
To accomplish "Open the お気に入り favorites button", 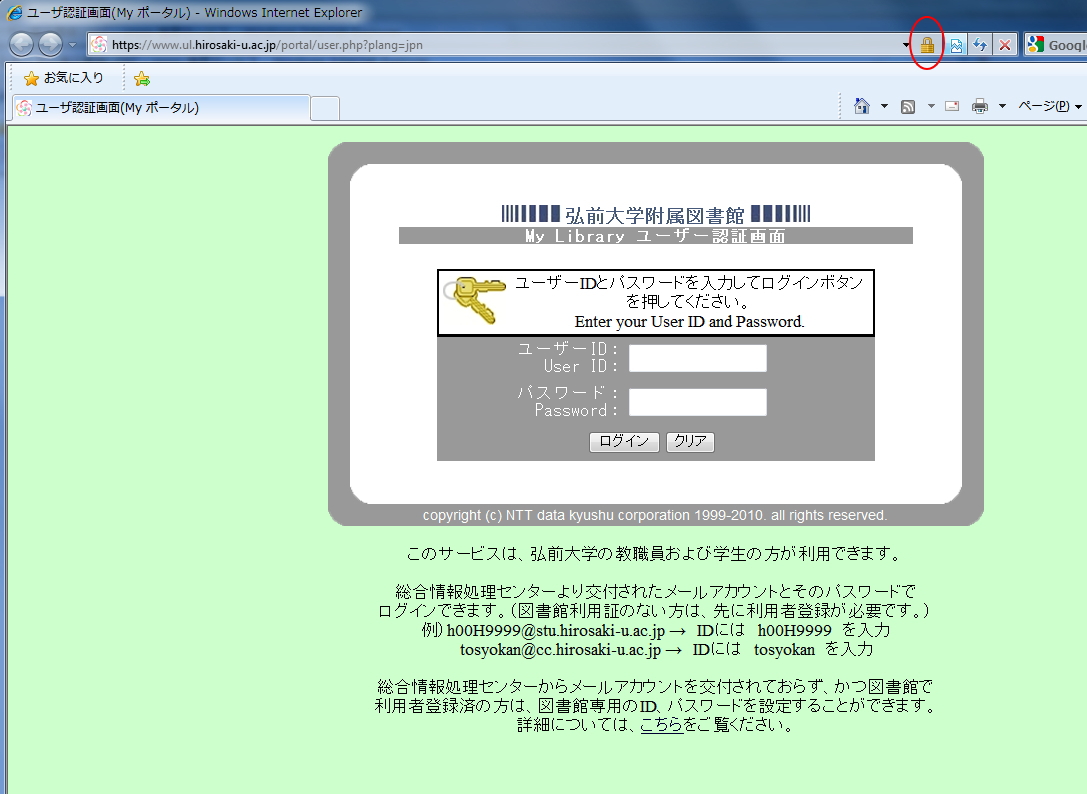I will 63,78.
